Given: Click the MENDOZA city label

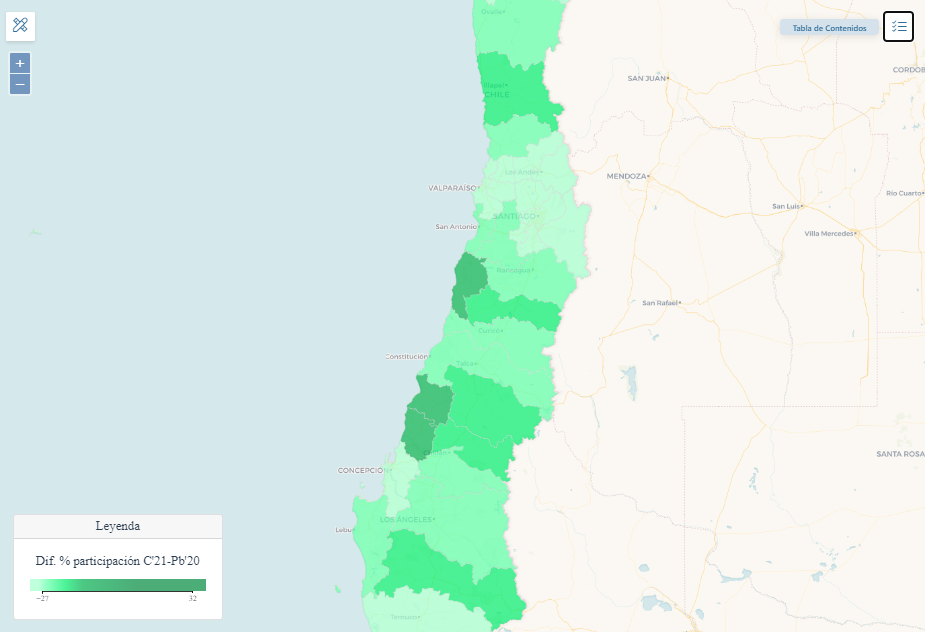Looking at the screenshot, I should point(626,176).
